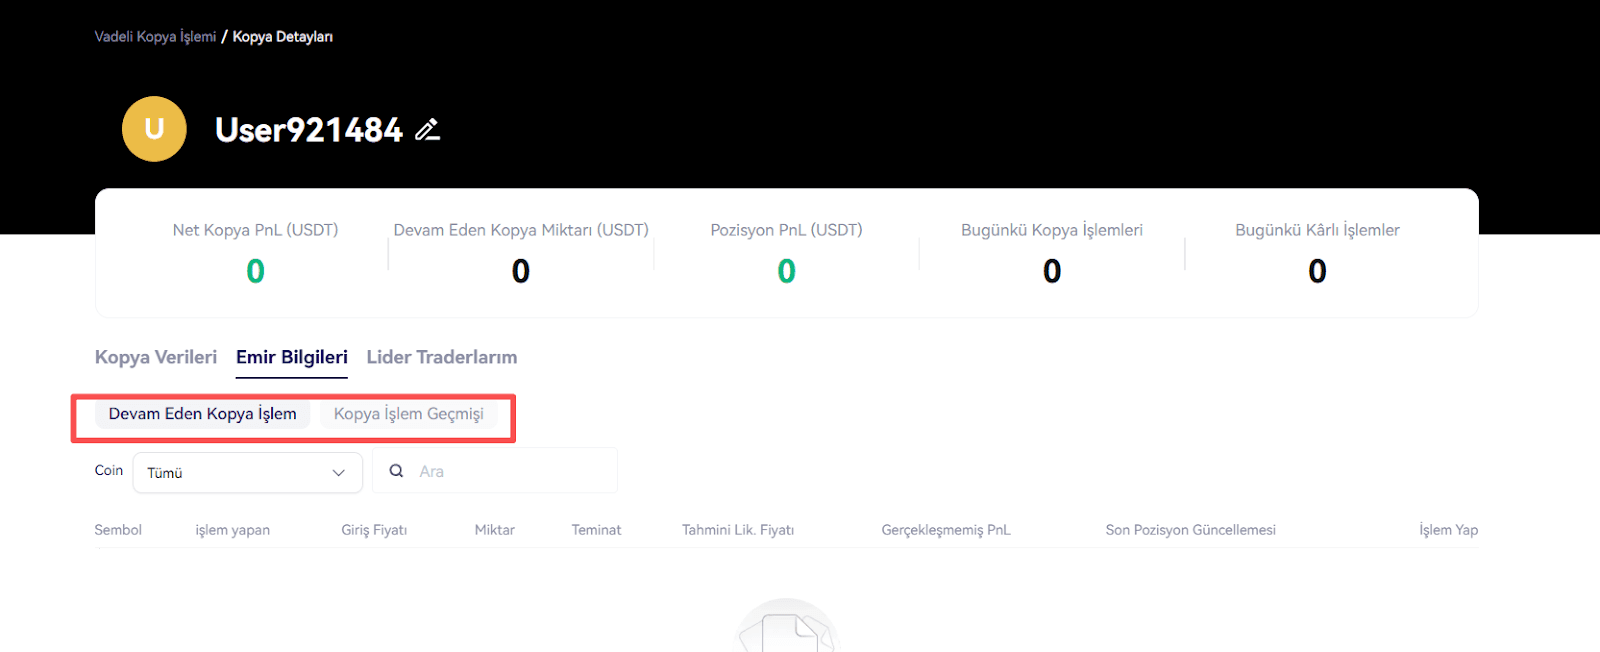The height and width of the screenshot is (652, 1600).
Task: Click the empty-state document illustration
Action: tap(787, 626)
